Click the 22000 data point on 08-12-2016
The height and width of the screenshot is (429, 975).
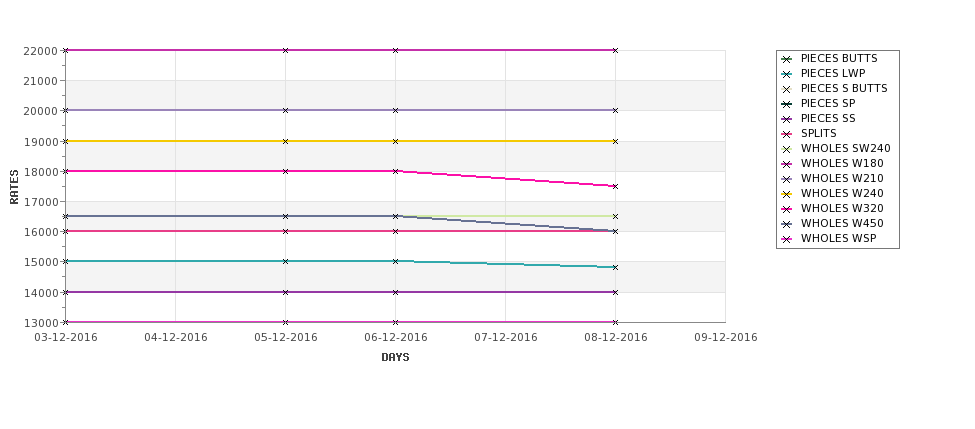pyautogui.click(x=615, y=50)
